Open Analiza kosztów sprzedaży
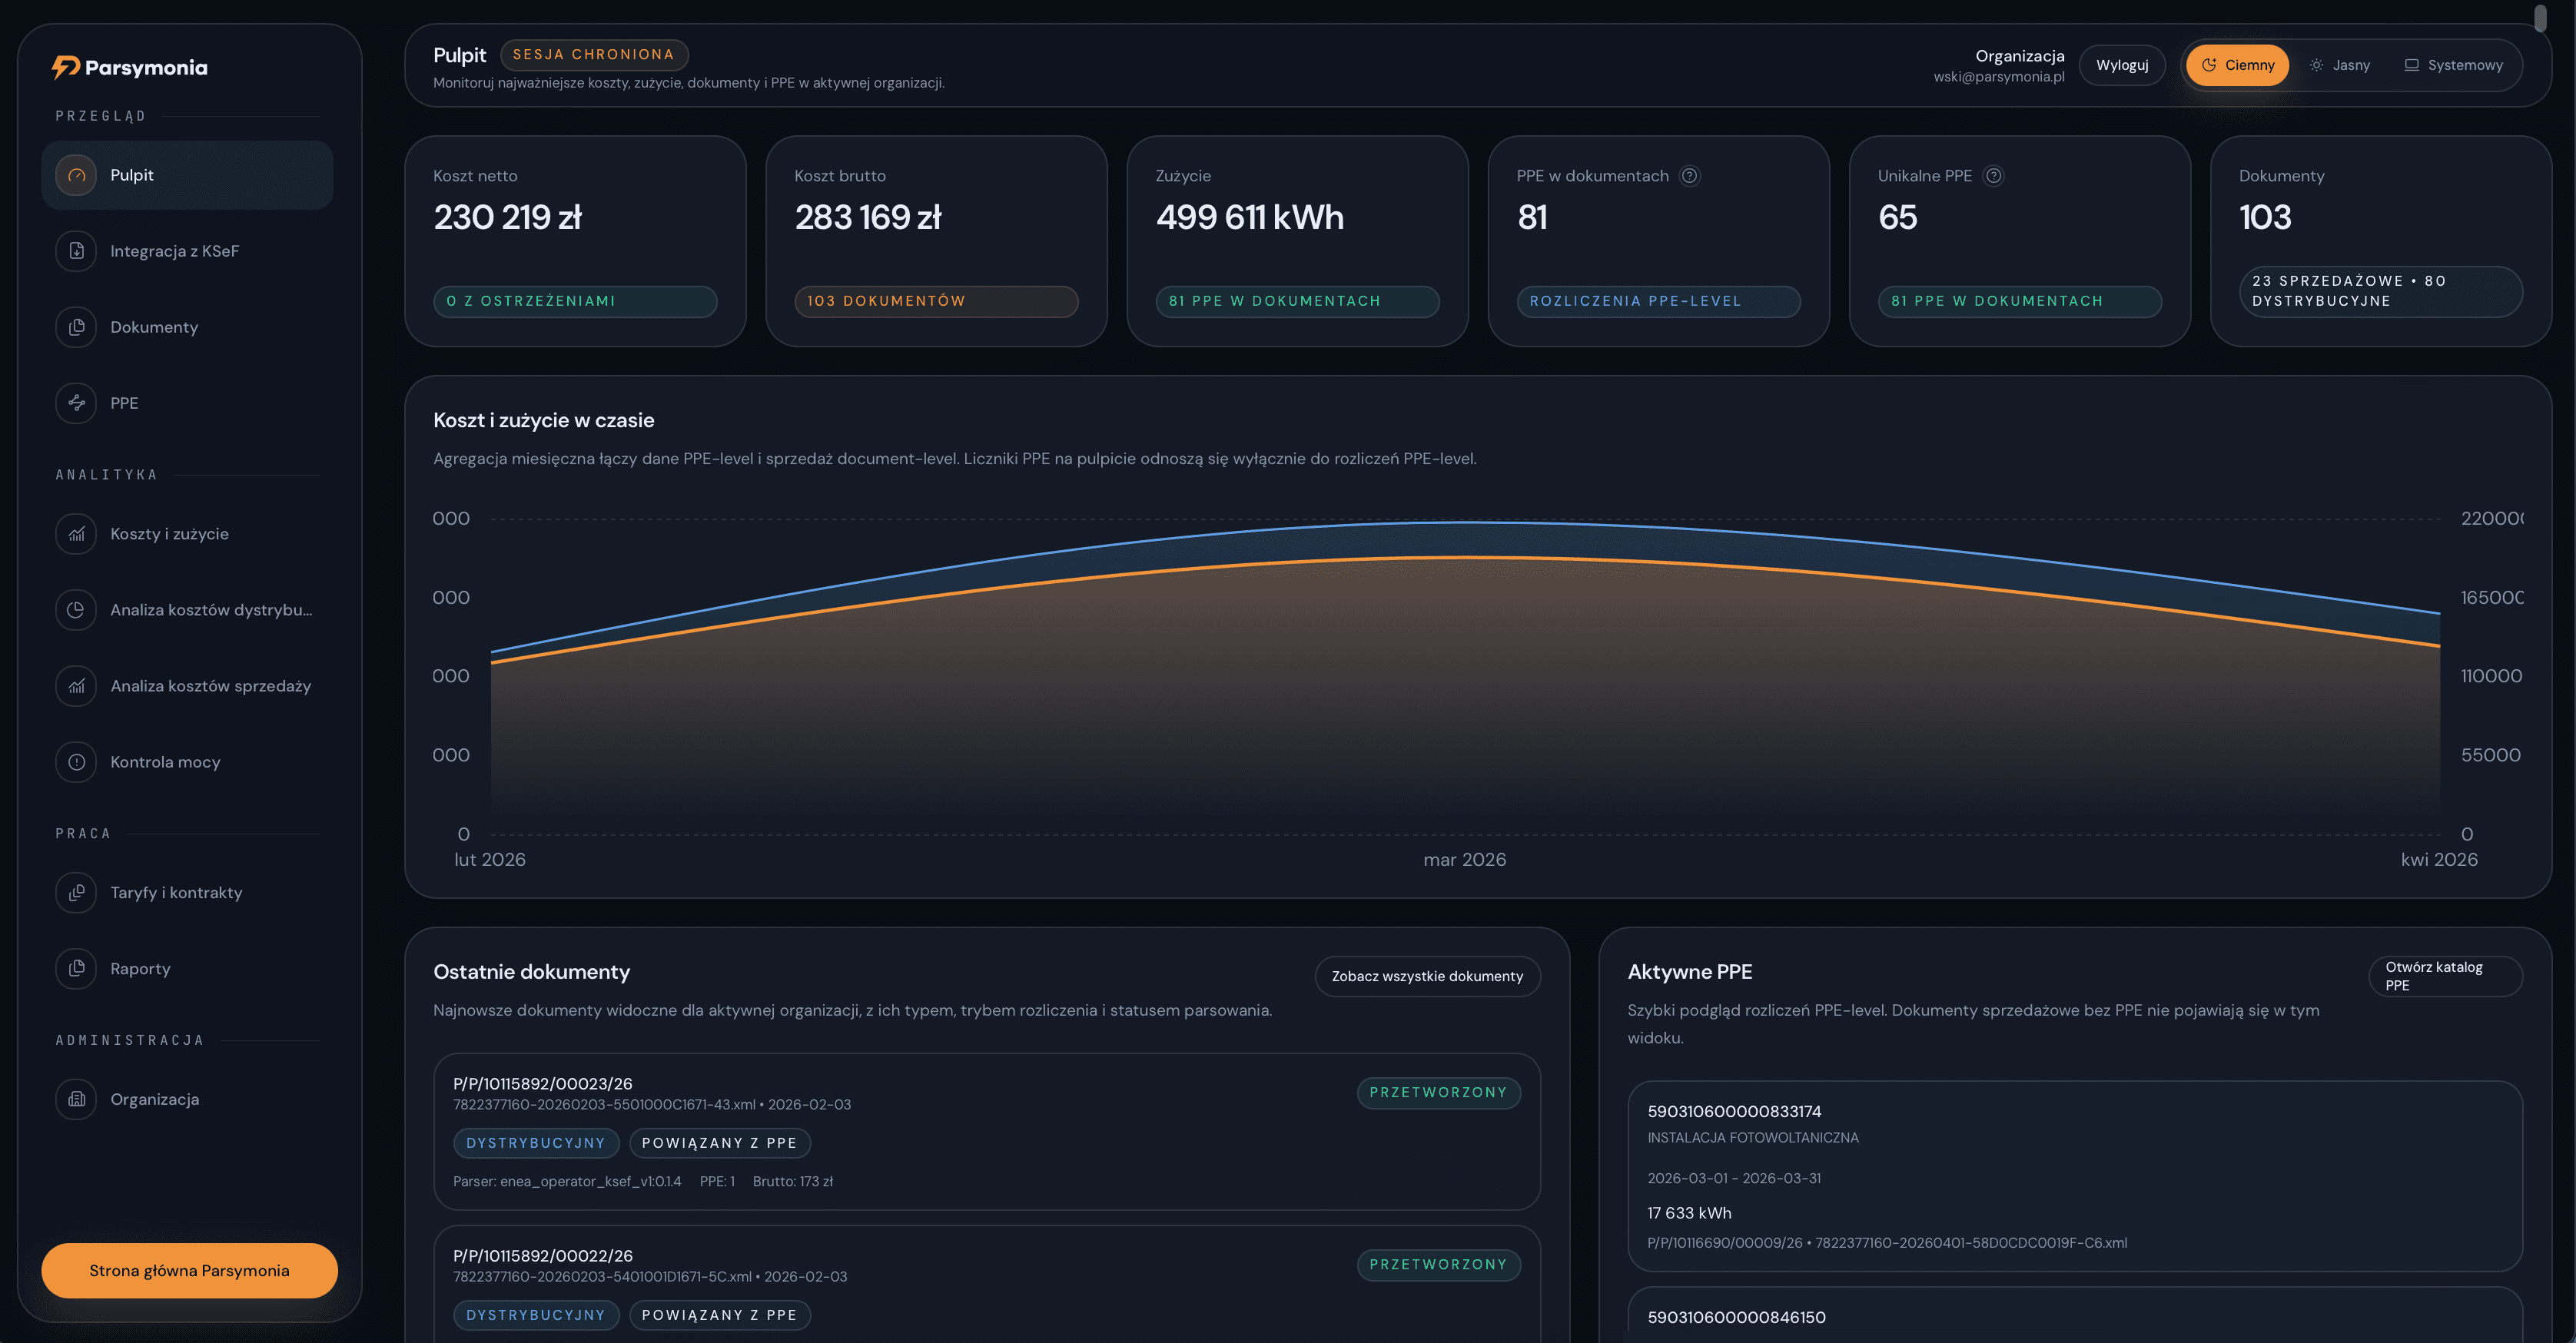Screen dimensions: 2576x1343 [187, 686]
